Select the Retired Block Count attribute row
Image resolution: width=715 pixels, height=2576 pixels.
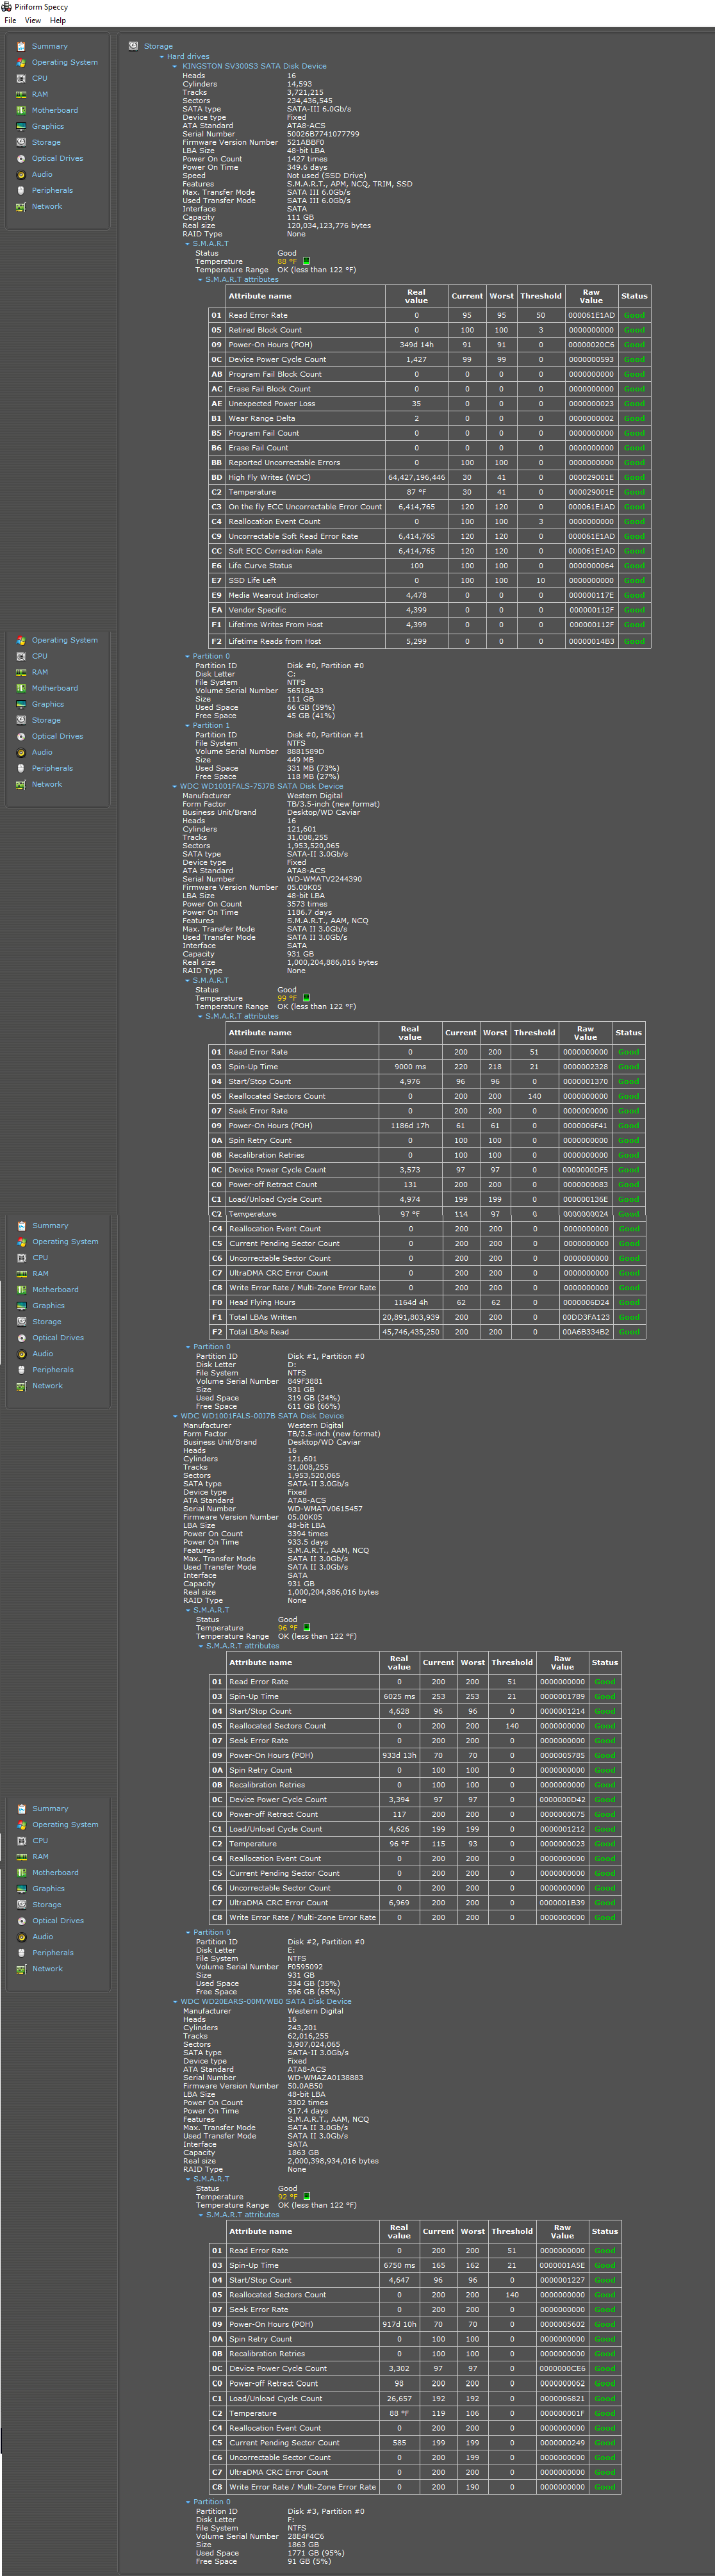(429, 330)
